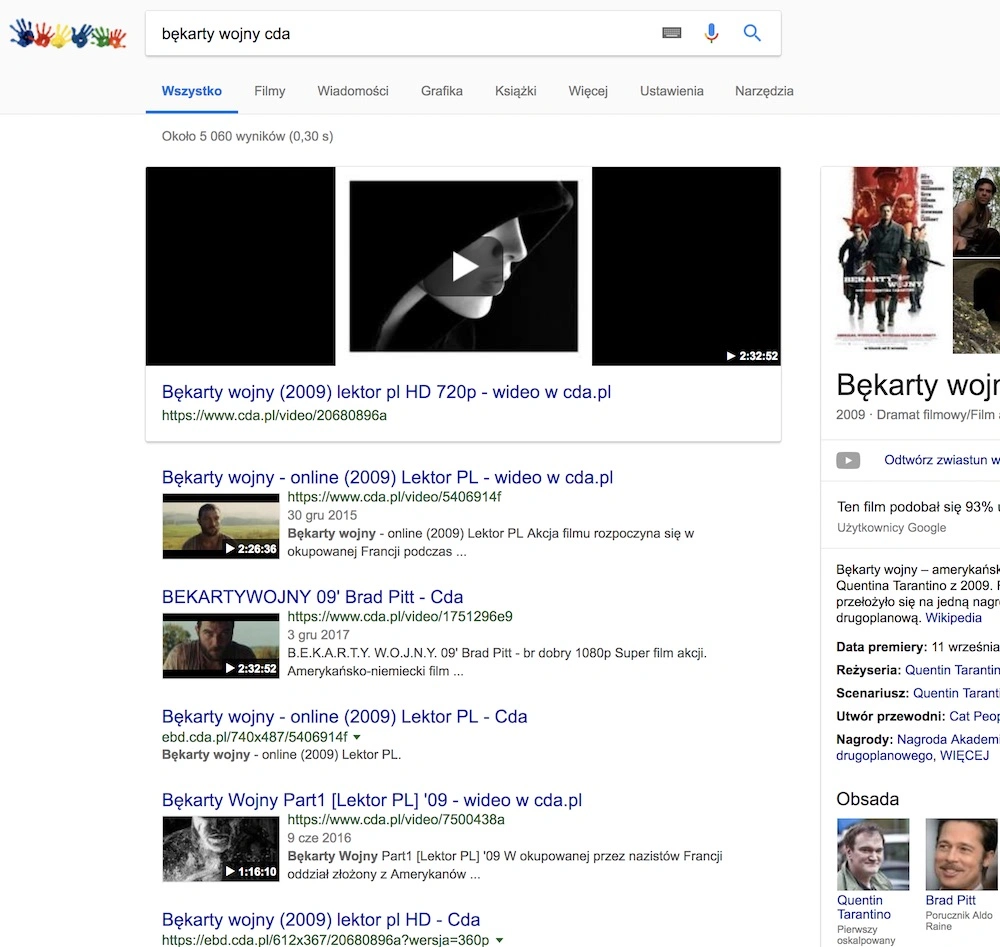Click the 'Ten film podobał się 93%' rating text
This screenshot has height=947, width=1000.
(918, 507)
